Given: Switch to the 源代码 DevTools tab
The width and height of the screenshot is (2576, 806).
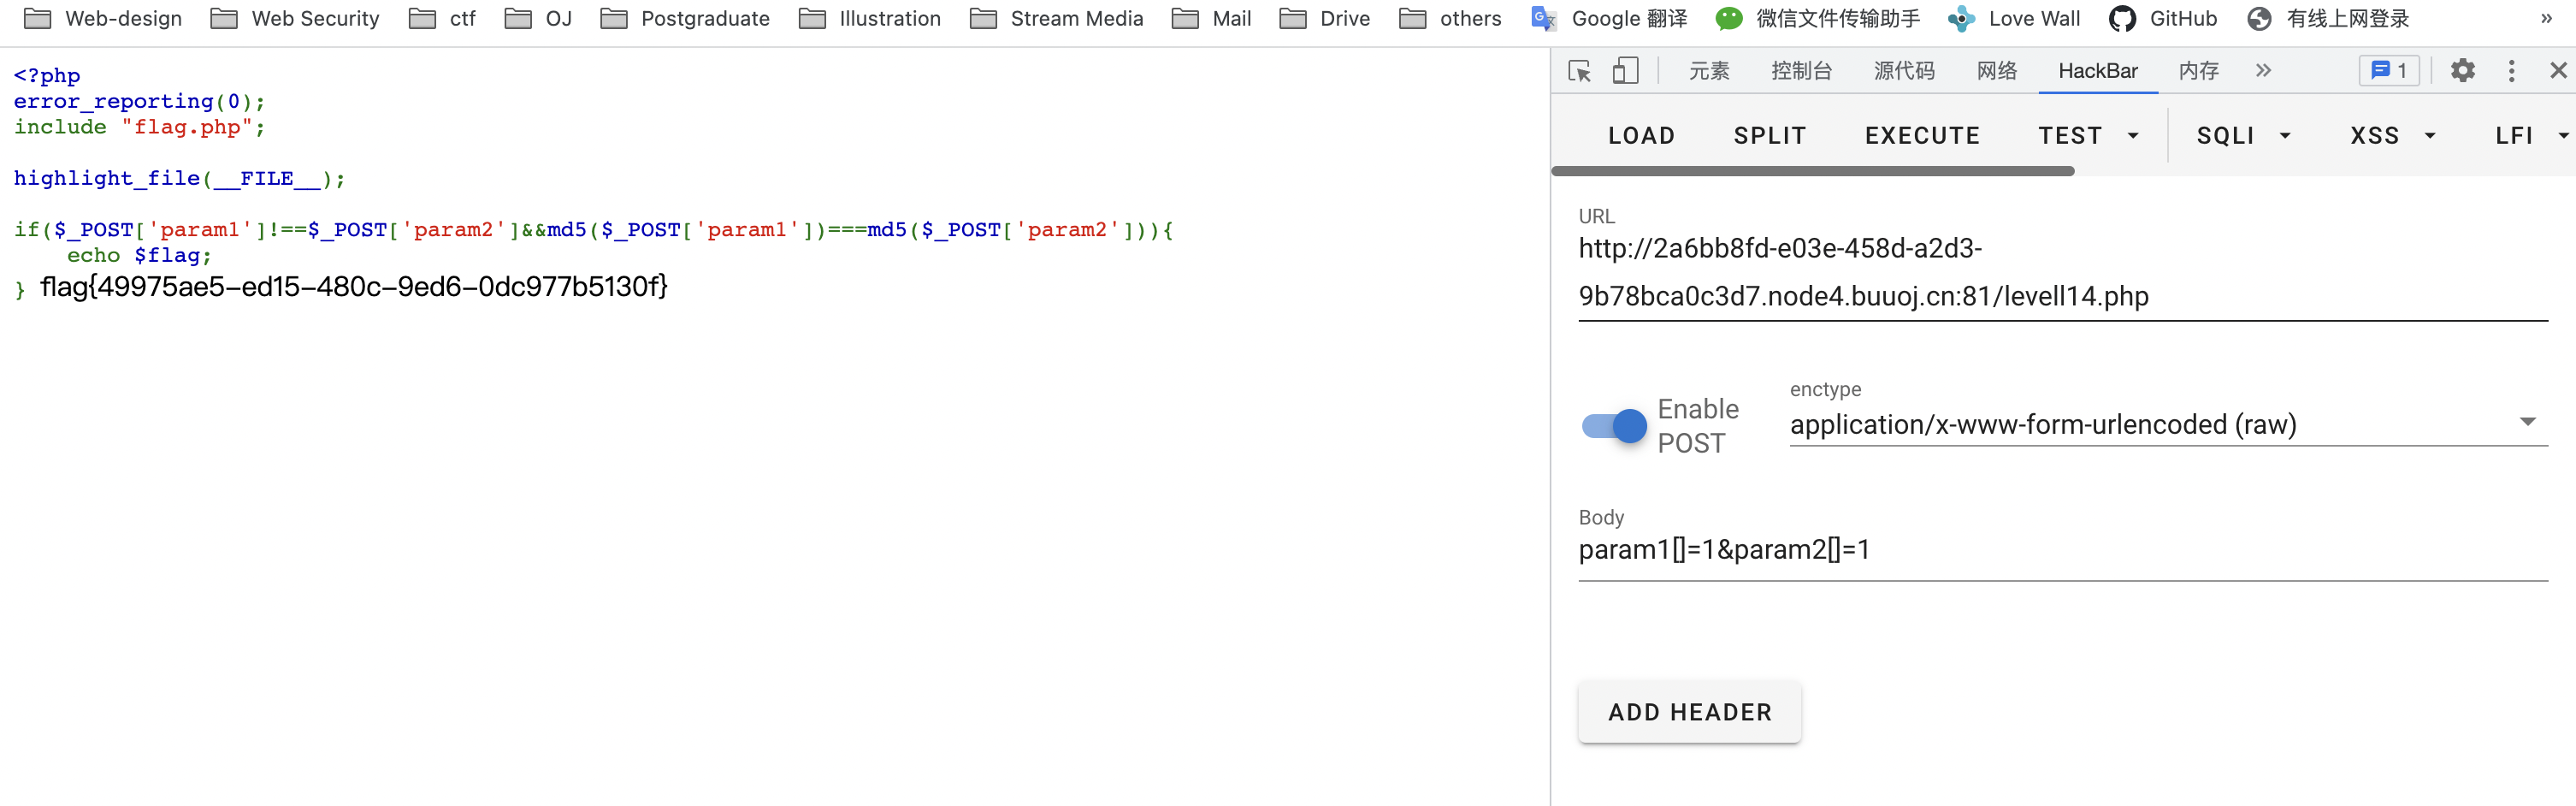Looking at the screenshot, I should (1904, 71).
